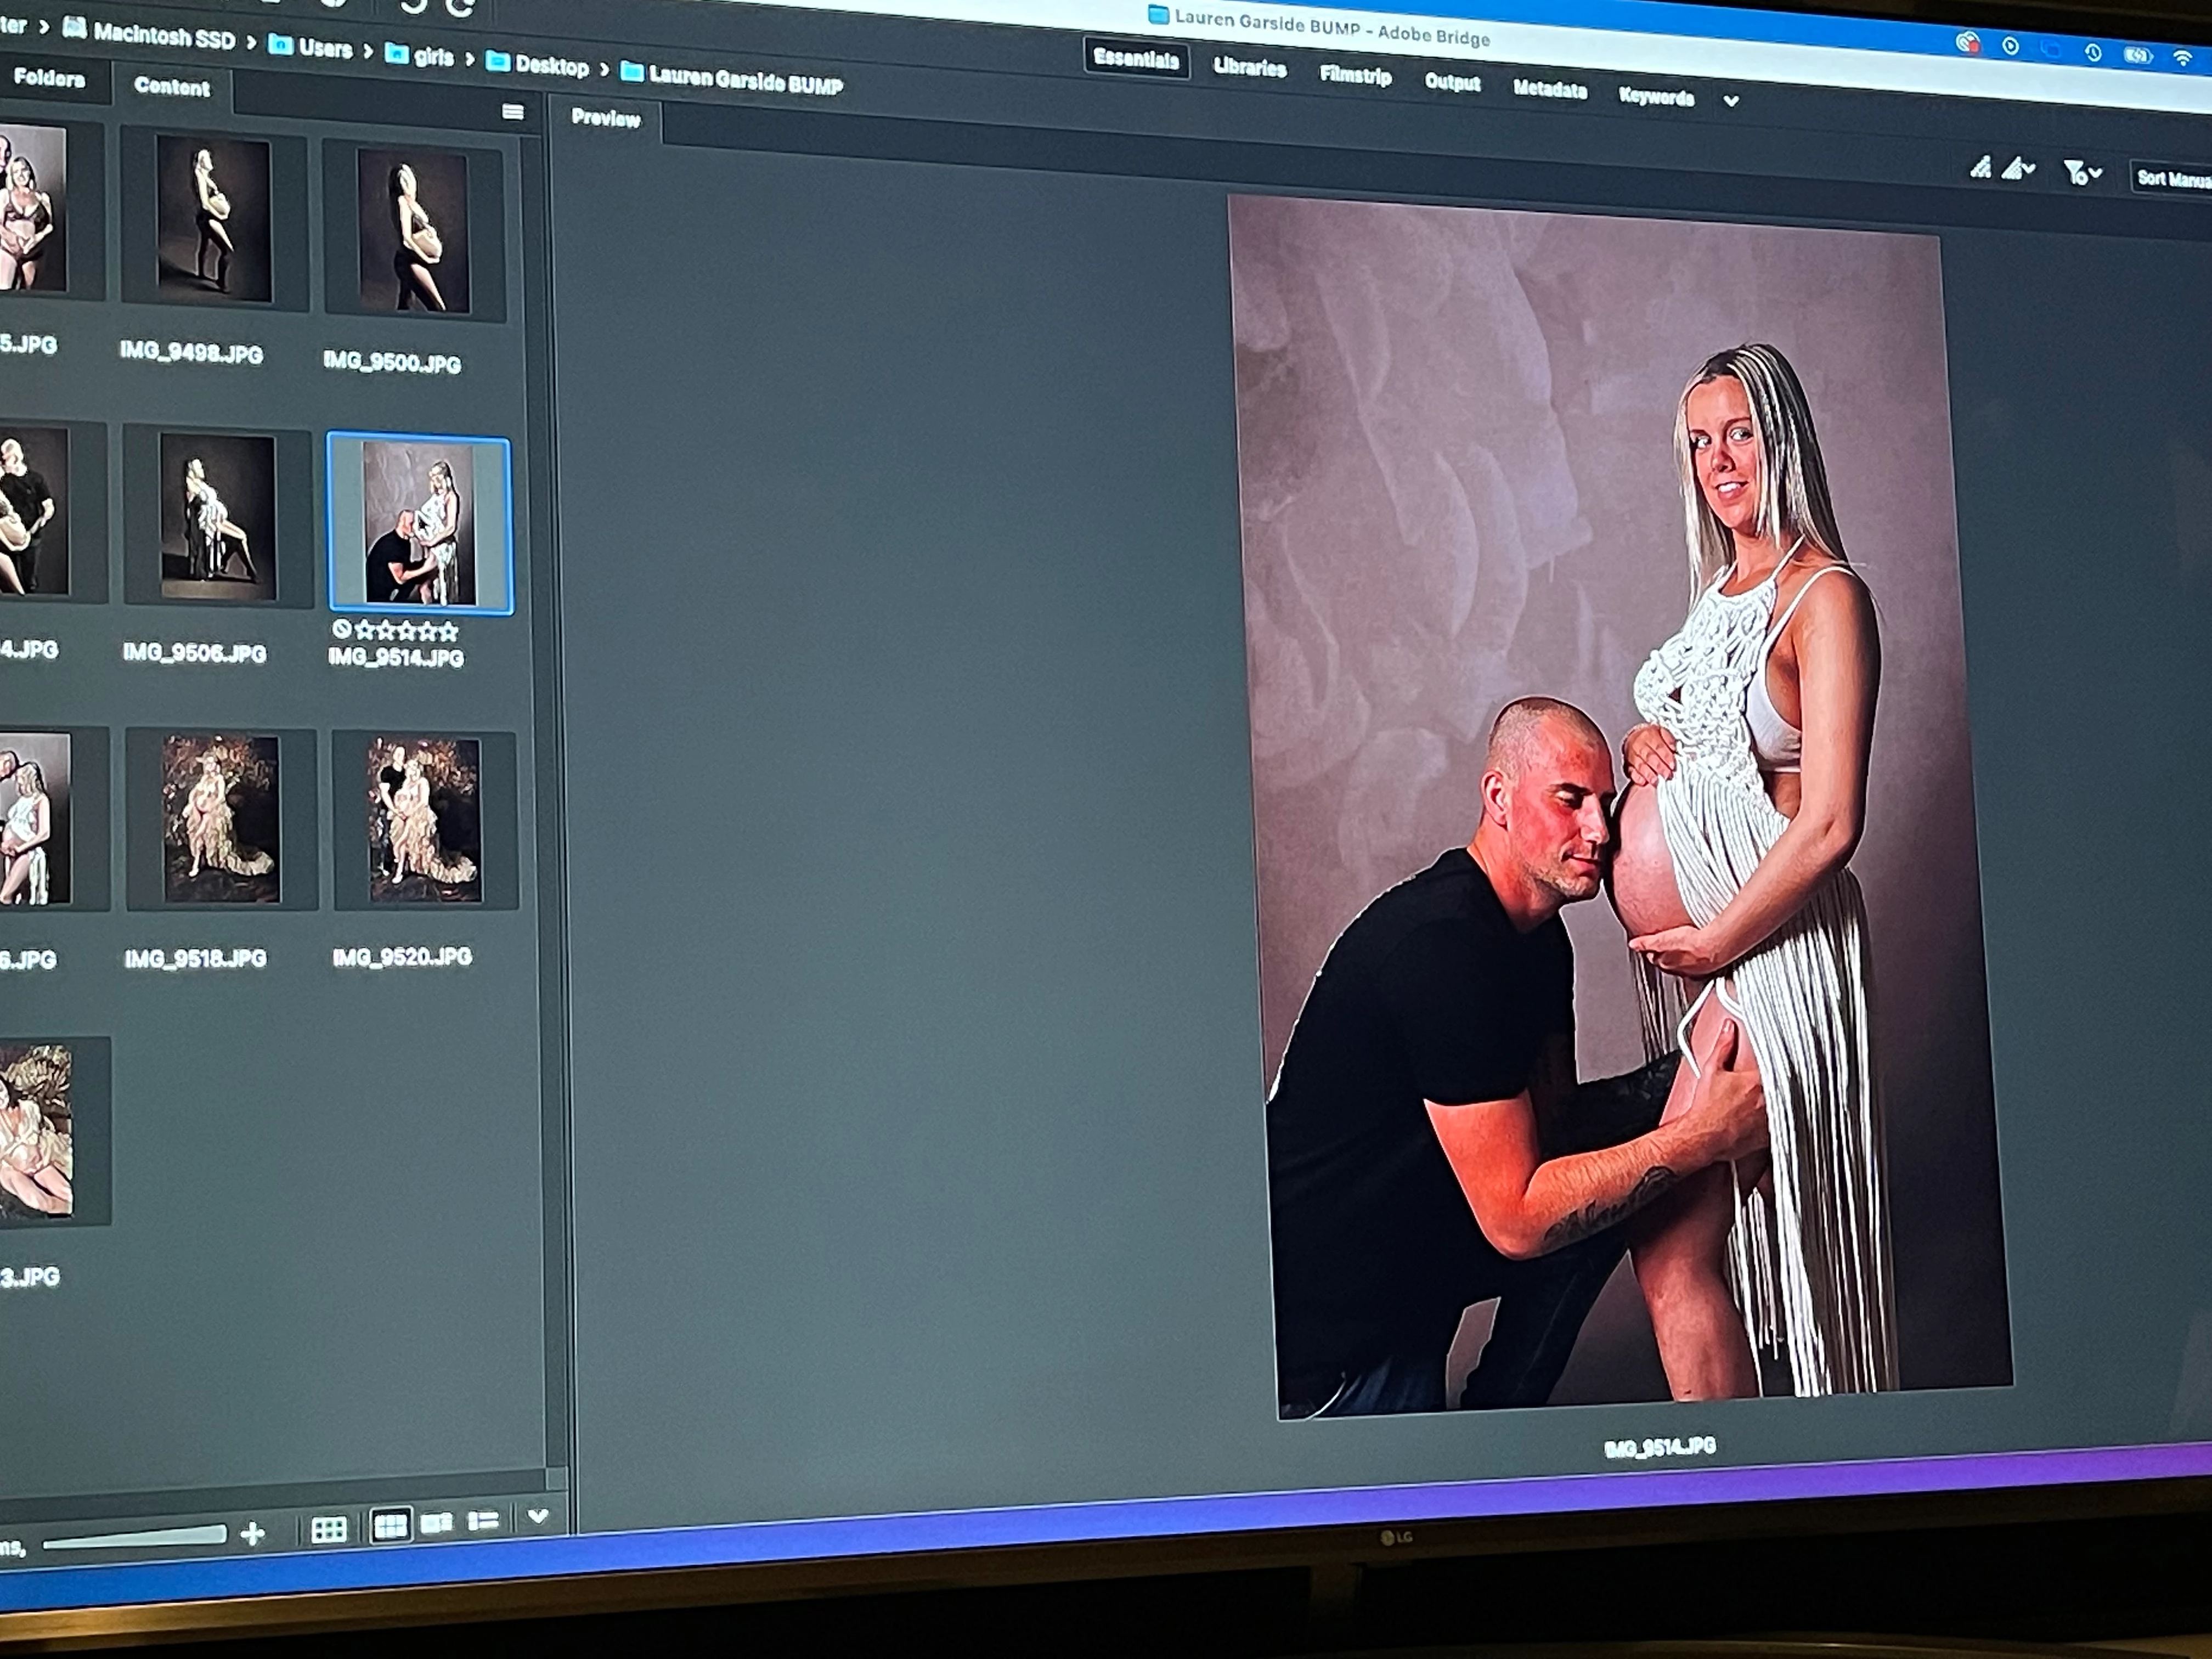Image resolution: width=2212 pixels, height=1659 pixels.
Task: Open the Folders panel tab
Action: (x=49, y=78)
